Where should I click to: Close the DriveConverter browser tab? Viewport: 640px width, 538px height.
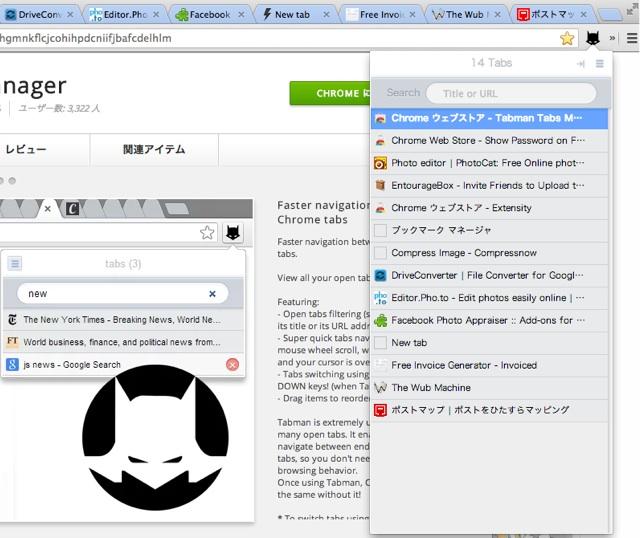click(x=70, y=15)
